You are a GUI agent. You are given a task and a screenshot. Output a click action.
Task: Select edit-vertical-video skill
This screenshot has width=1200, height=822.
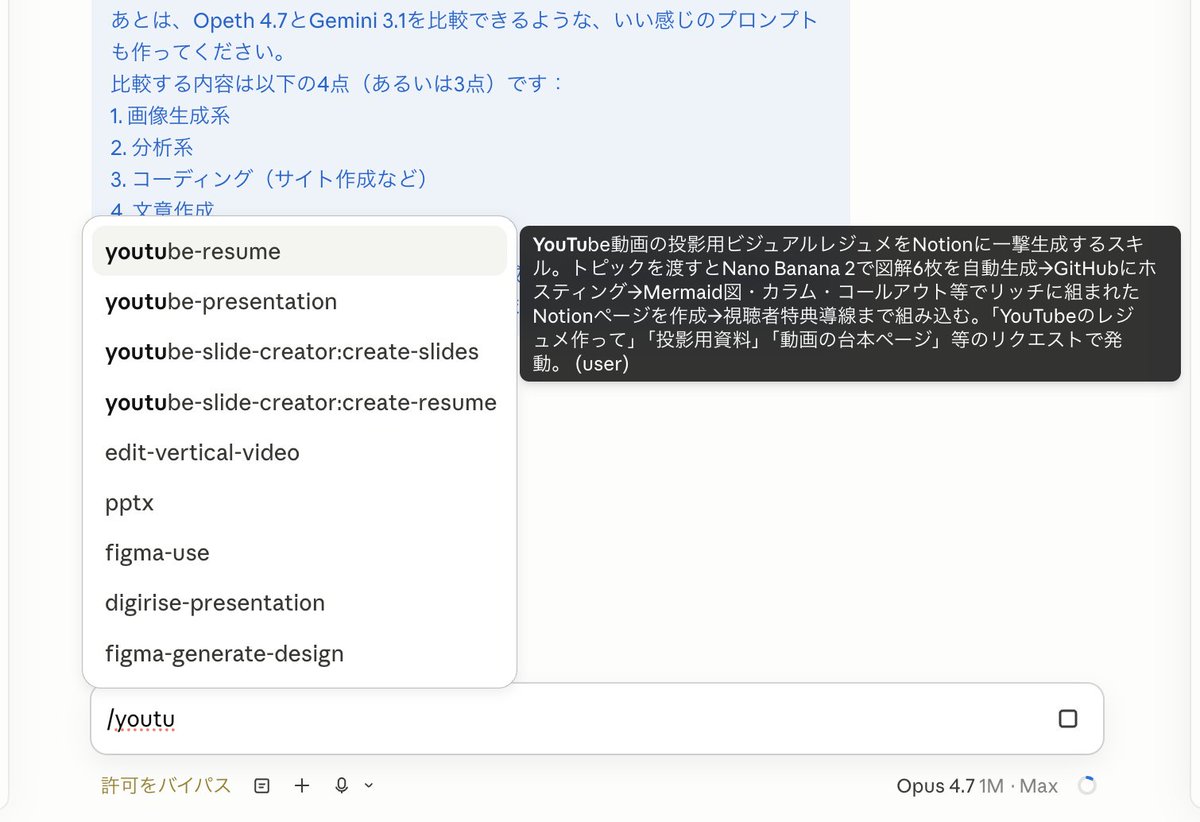click(299, 452)
